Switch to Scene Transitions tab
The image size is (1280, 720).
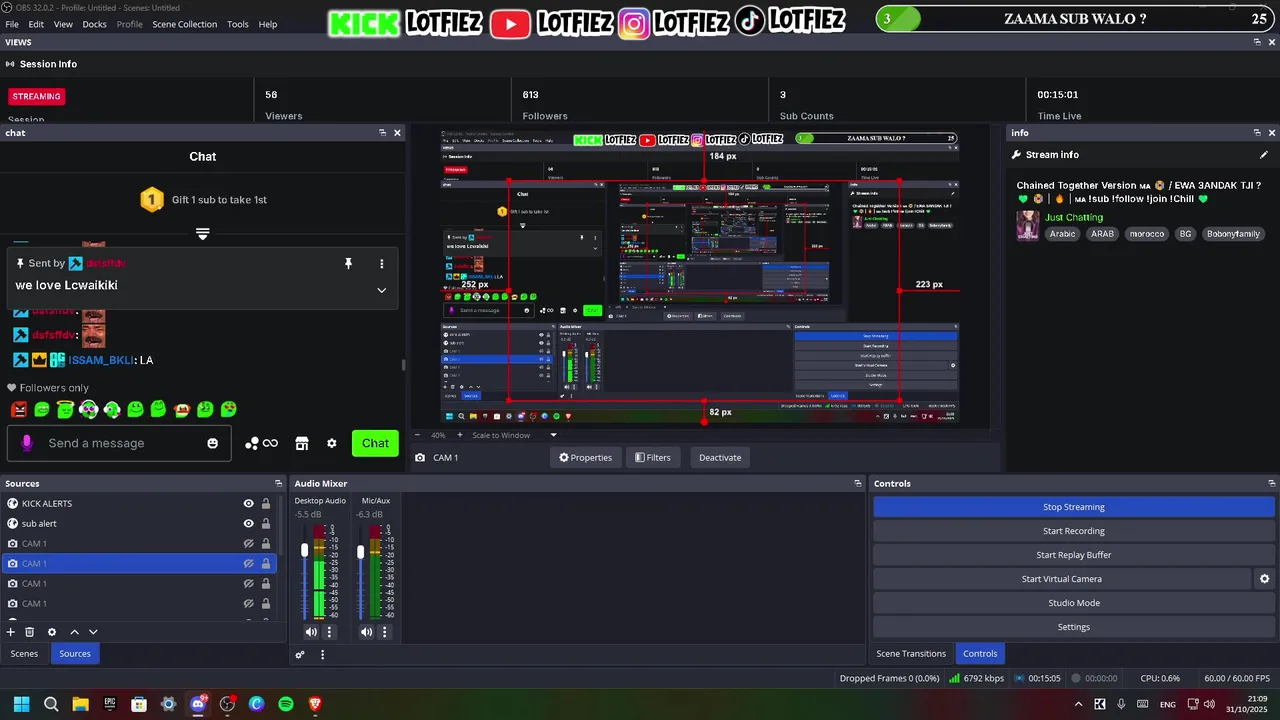tap(911, 654)
